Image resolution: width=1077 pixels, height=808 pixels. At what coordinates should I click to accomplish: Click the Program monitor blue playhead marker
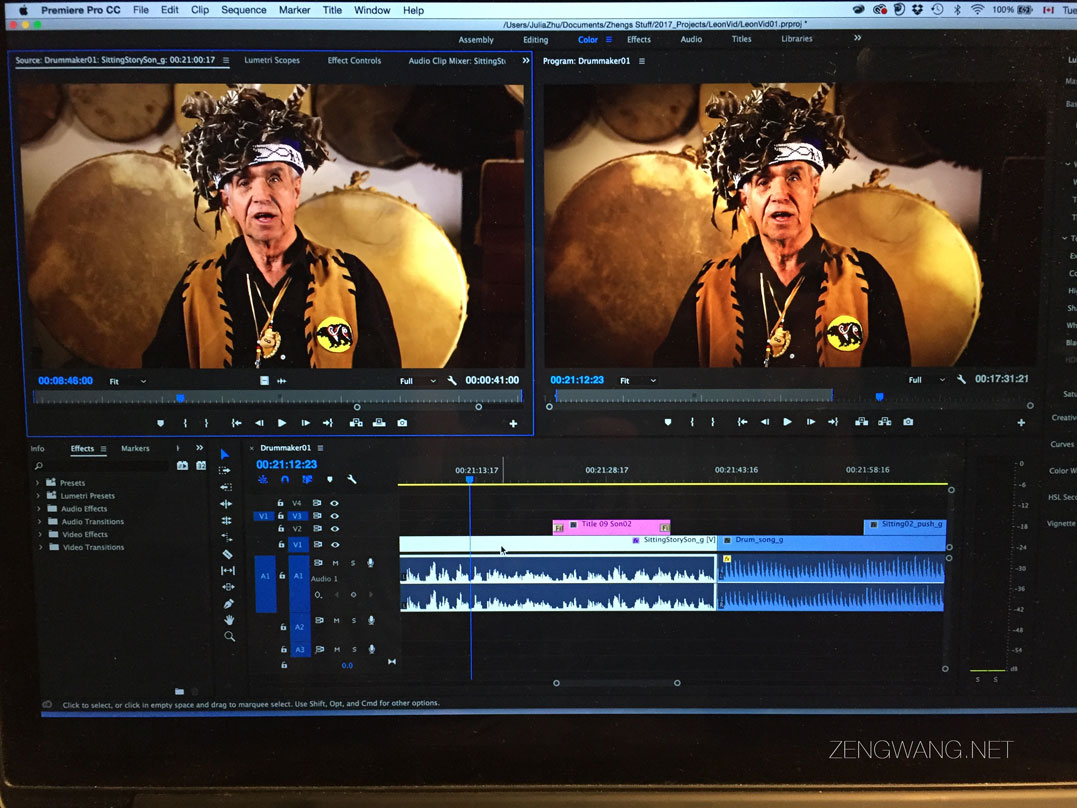(880, 397)
